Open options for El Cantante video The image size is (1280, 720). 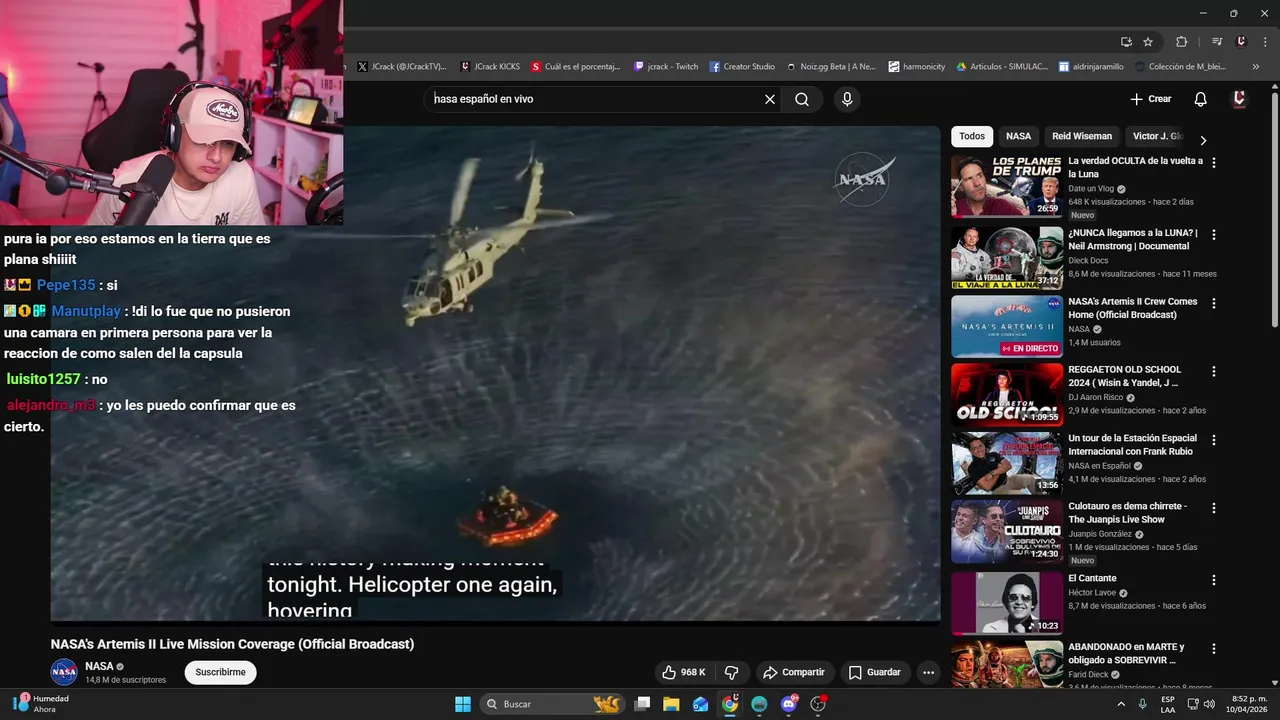(1214, 580)
